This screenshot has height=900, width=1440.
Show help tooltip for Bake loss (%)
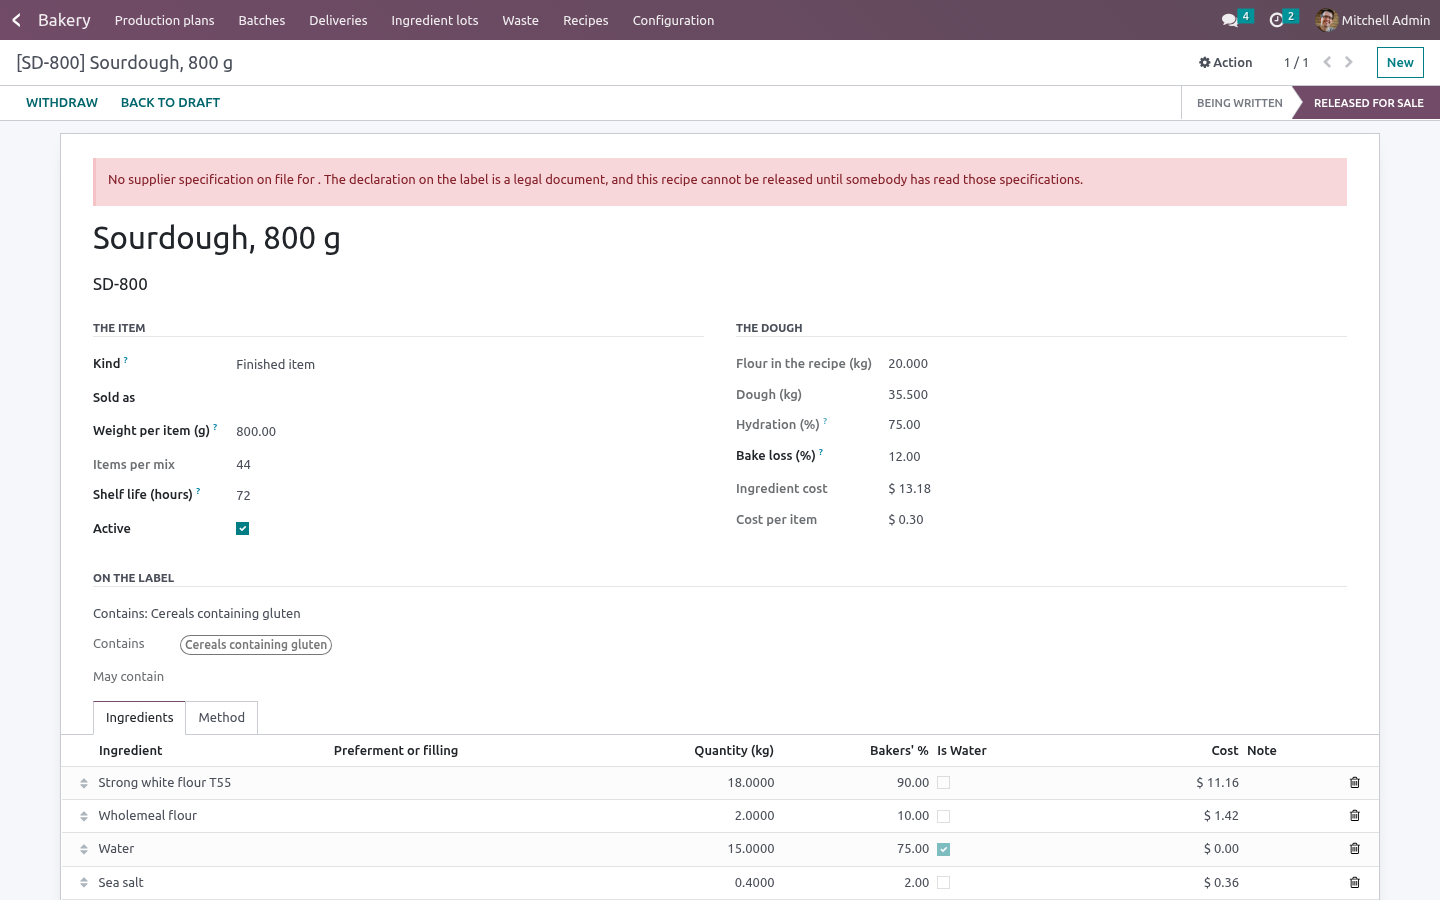pos(821,452)
